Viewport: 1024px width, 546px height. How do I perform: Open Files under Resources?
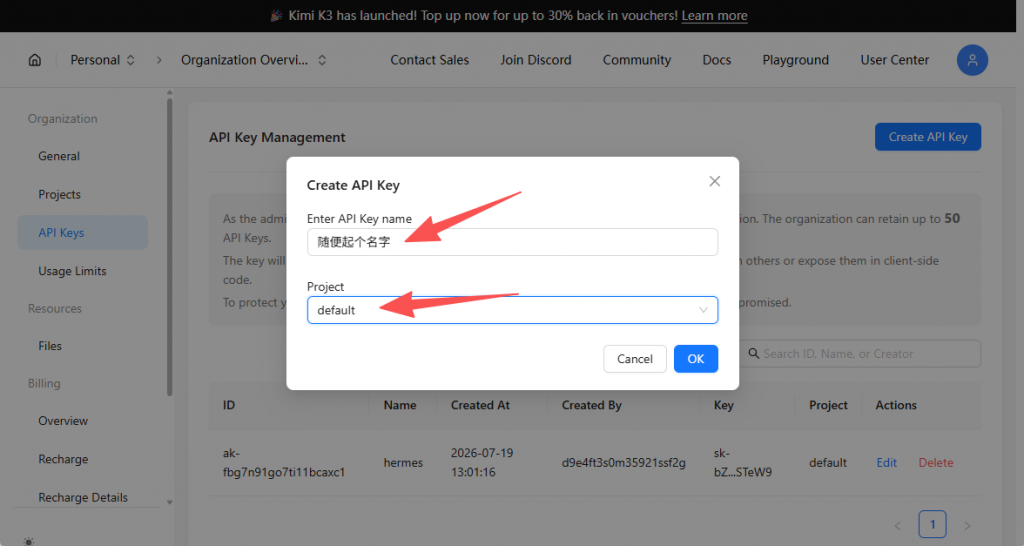point(50,346)
